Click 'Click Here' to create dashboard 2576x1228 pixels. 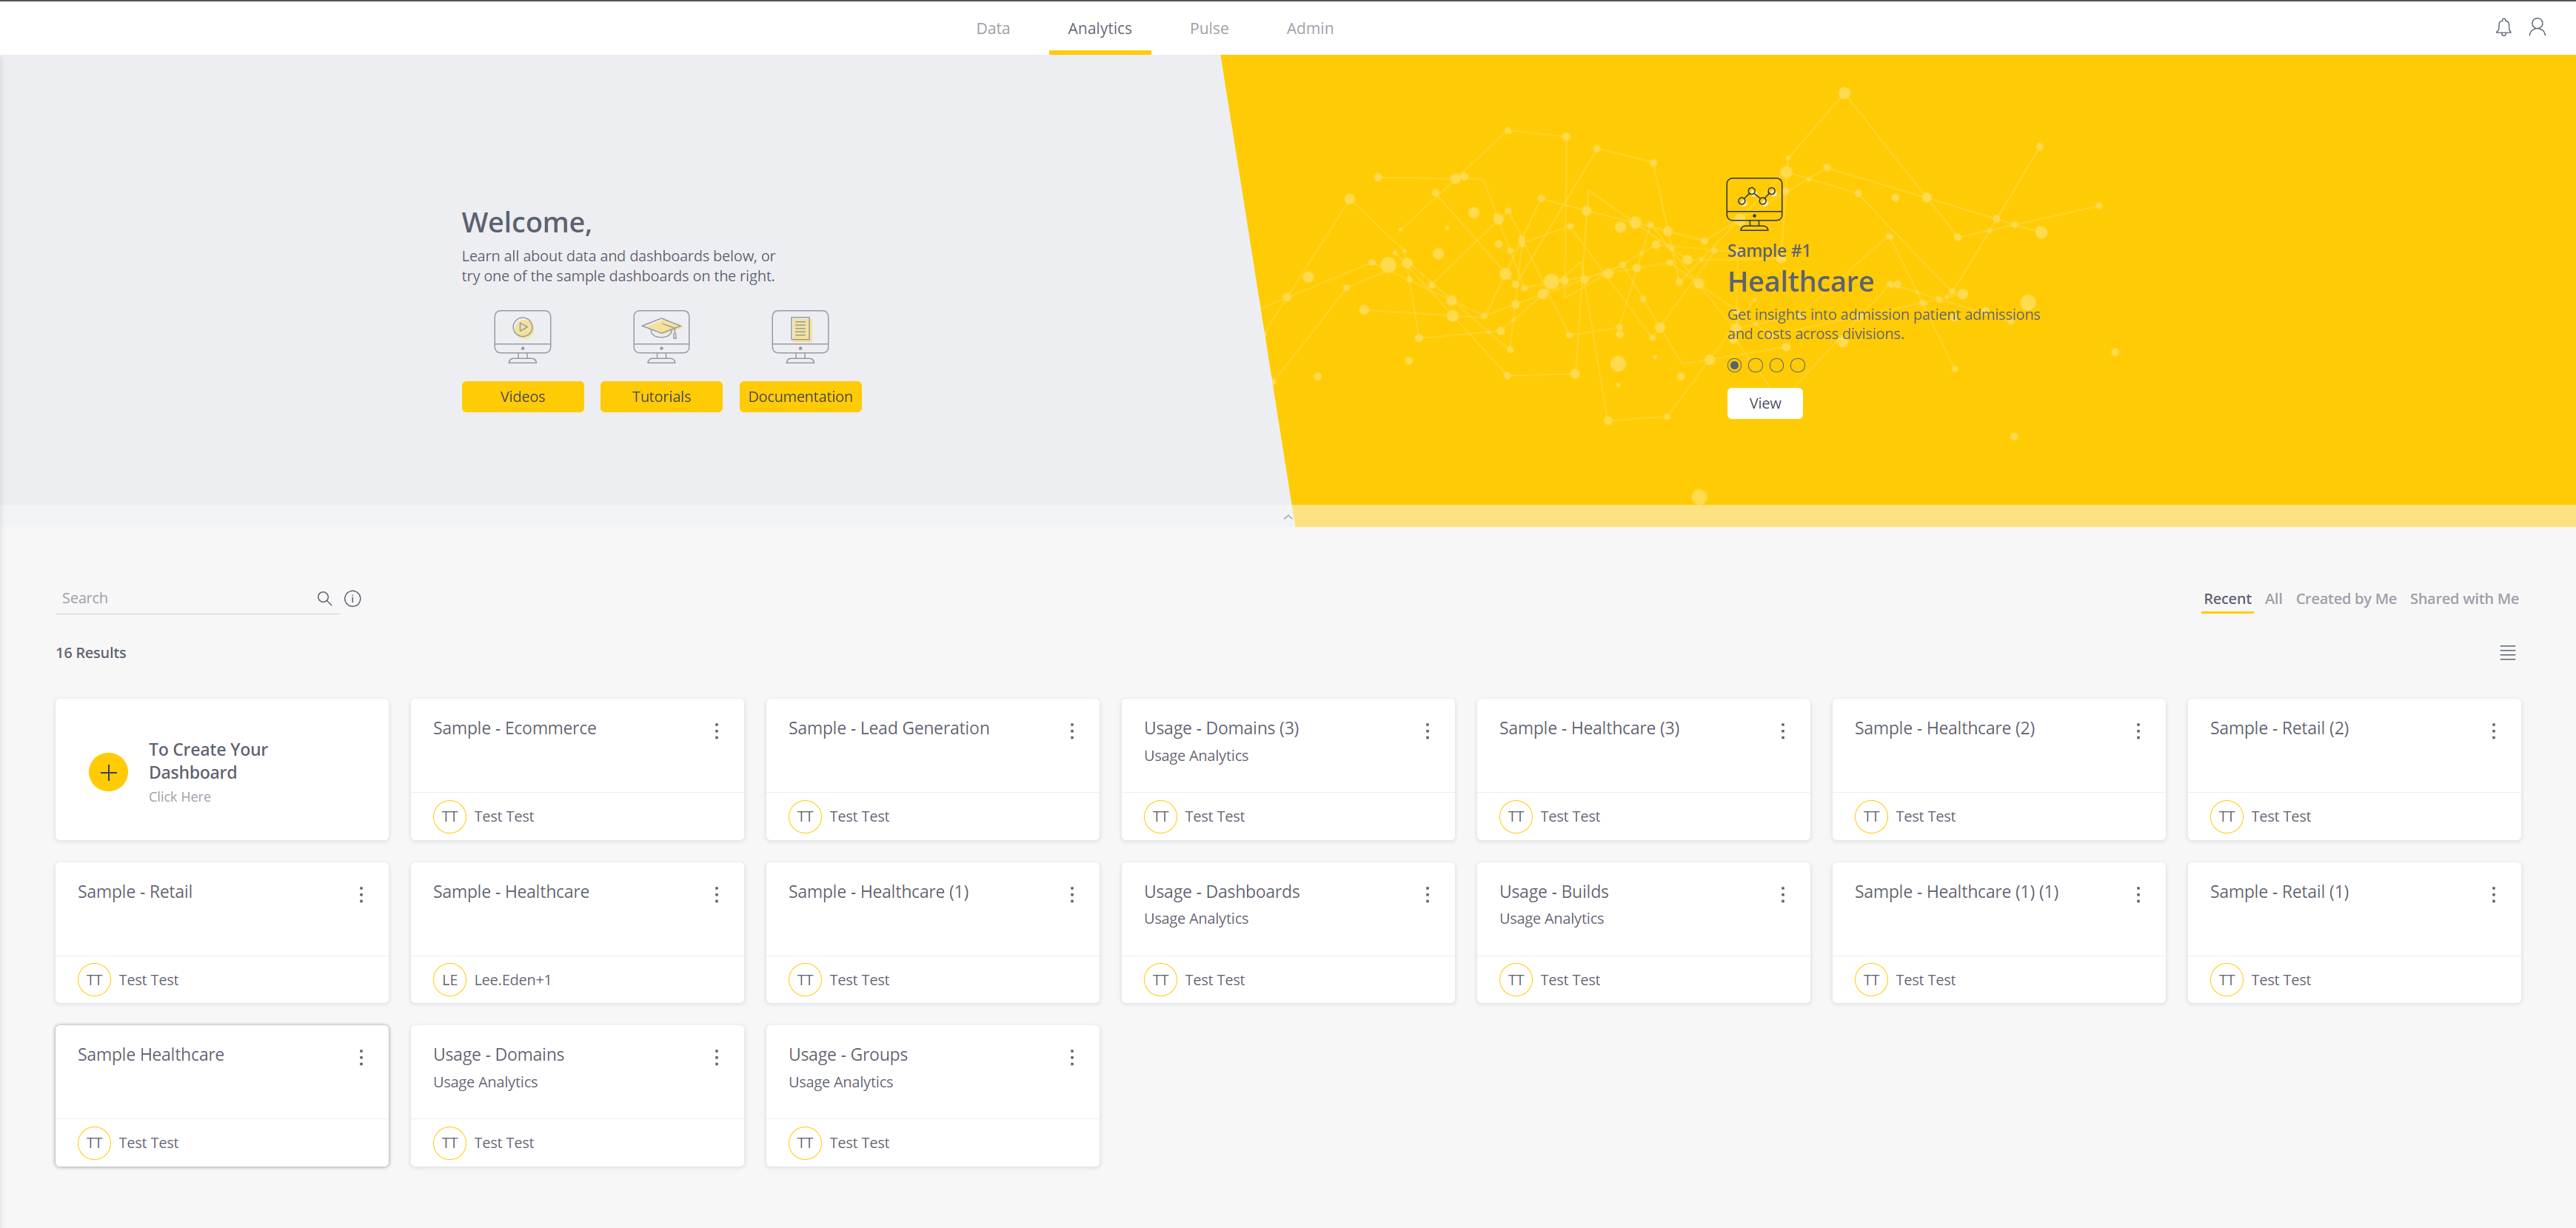tap(179, 797)
